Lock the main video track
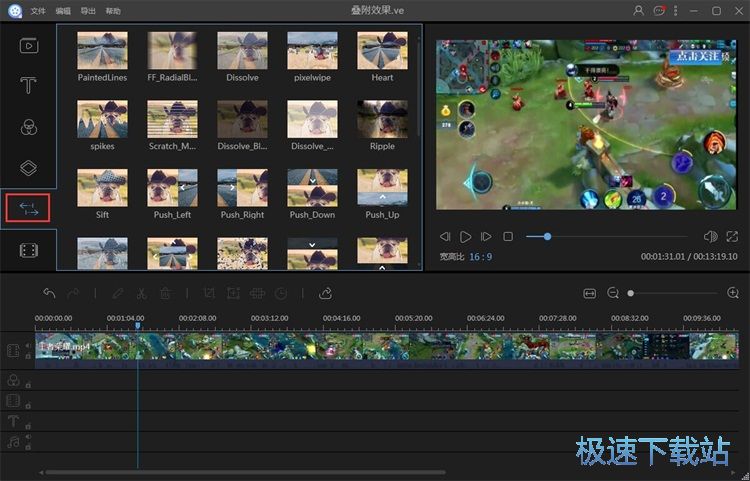Screen dimensions: 750x481 click(x=28, y=356)
